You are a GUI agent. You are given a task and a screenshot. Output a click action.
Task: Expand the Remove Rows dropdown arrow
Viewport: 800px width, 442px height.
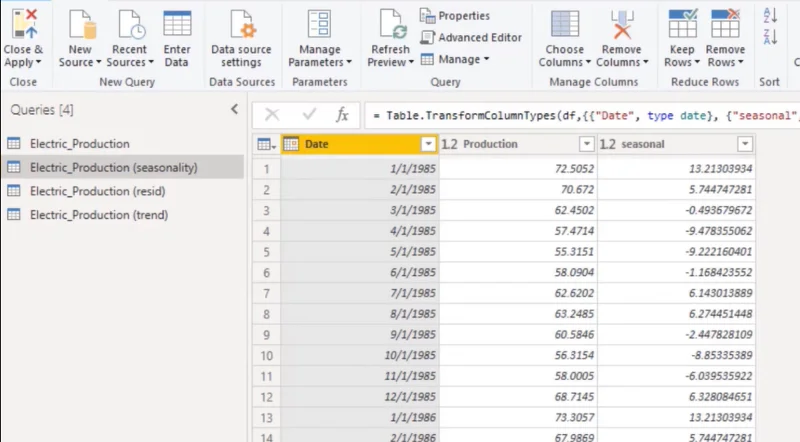point(741,63)
